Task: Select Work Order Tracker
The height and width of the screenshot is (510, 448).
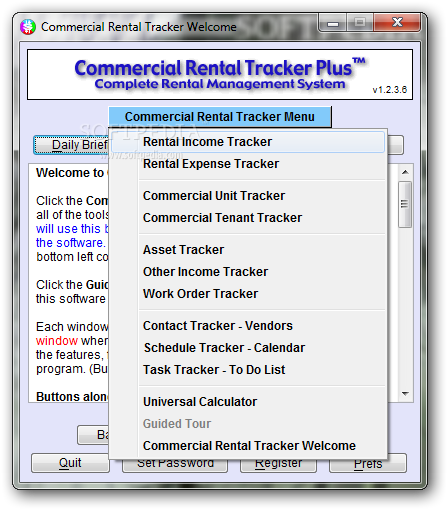Action: [248, 294]
